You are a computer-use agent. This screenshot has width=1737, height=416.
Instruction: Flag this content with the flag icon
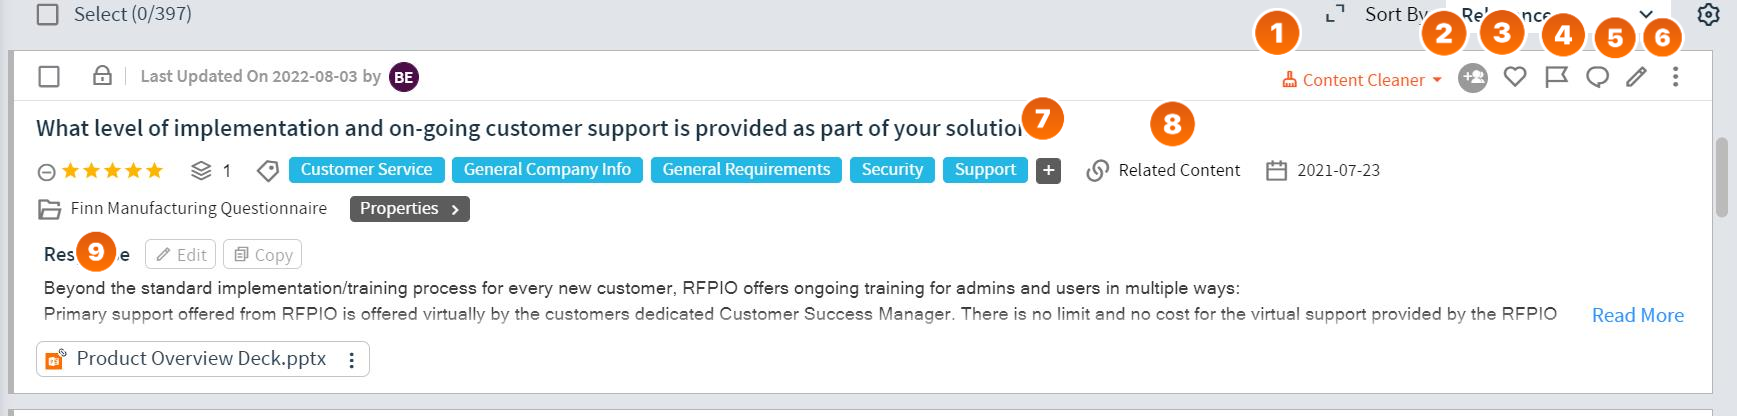coord(1556,77)
